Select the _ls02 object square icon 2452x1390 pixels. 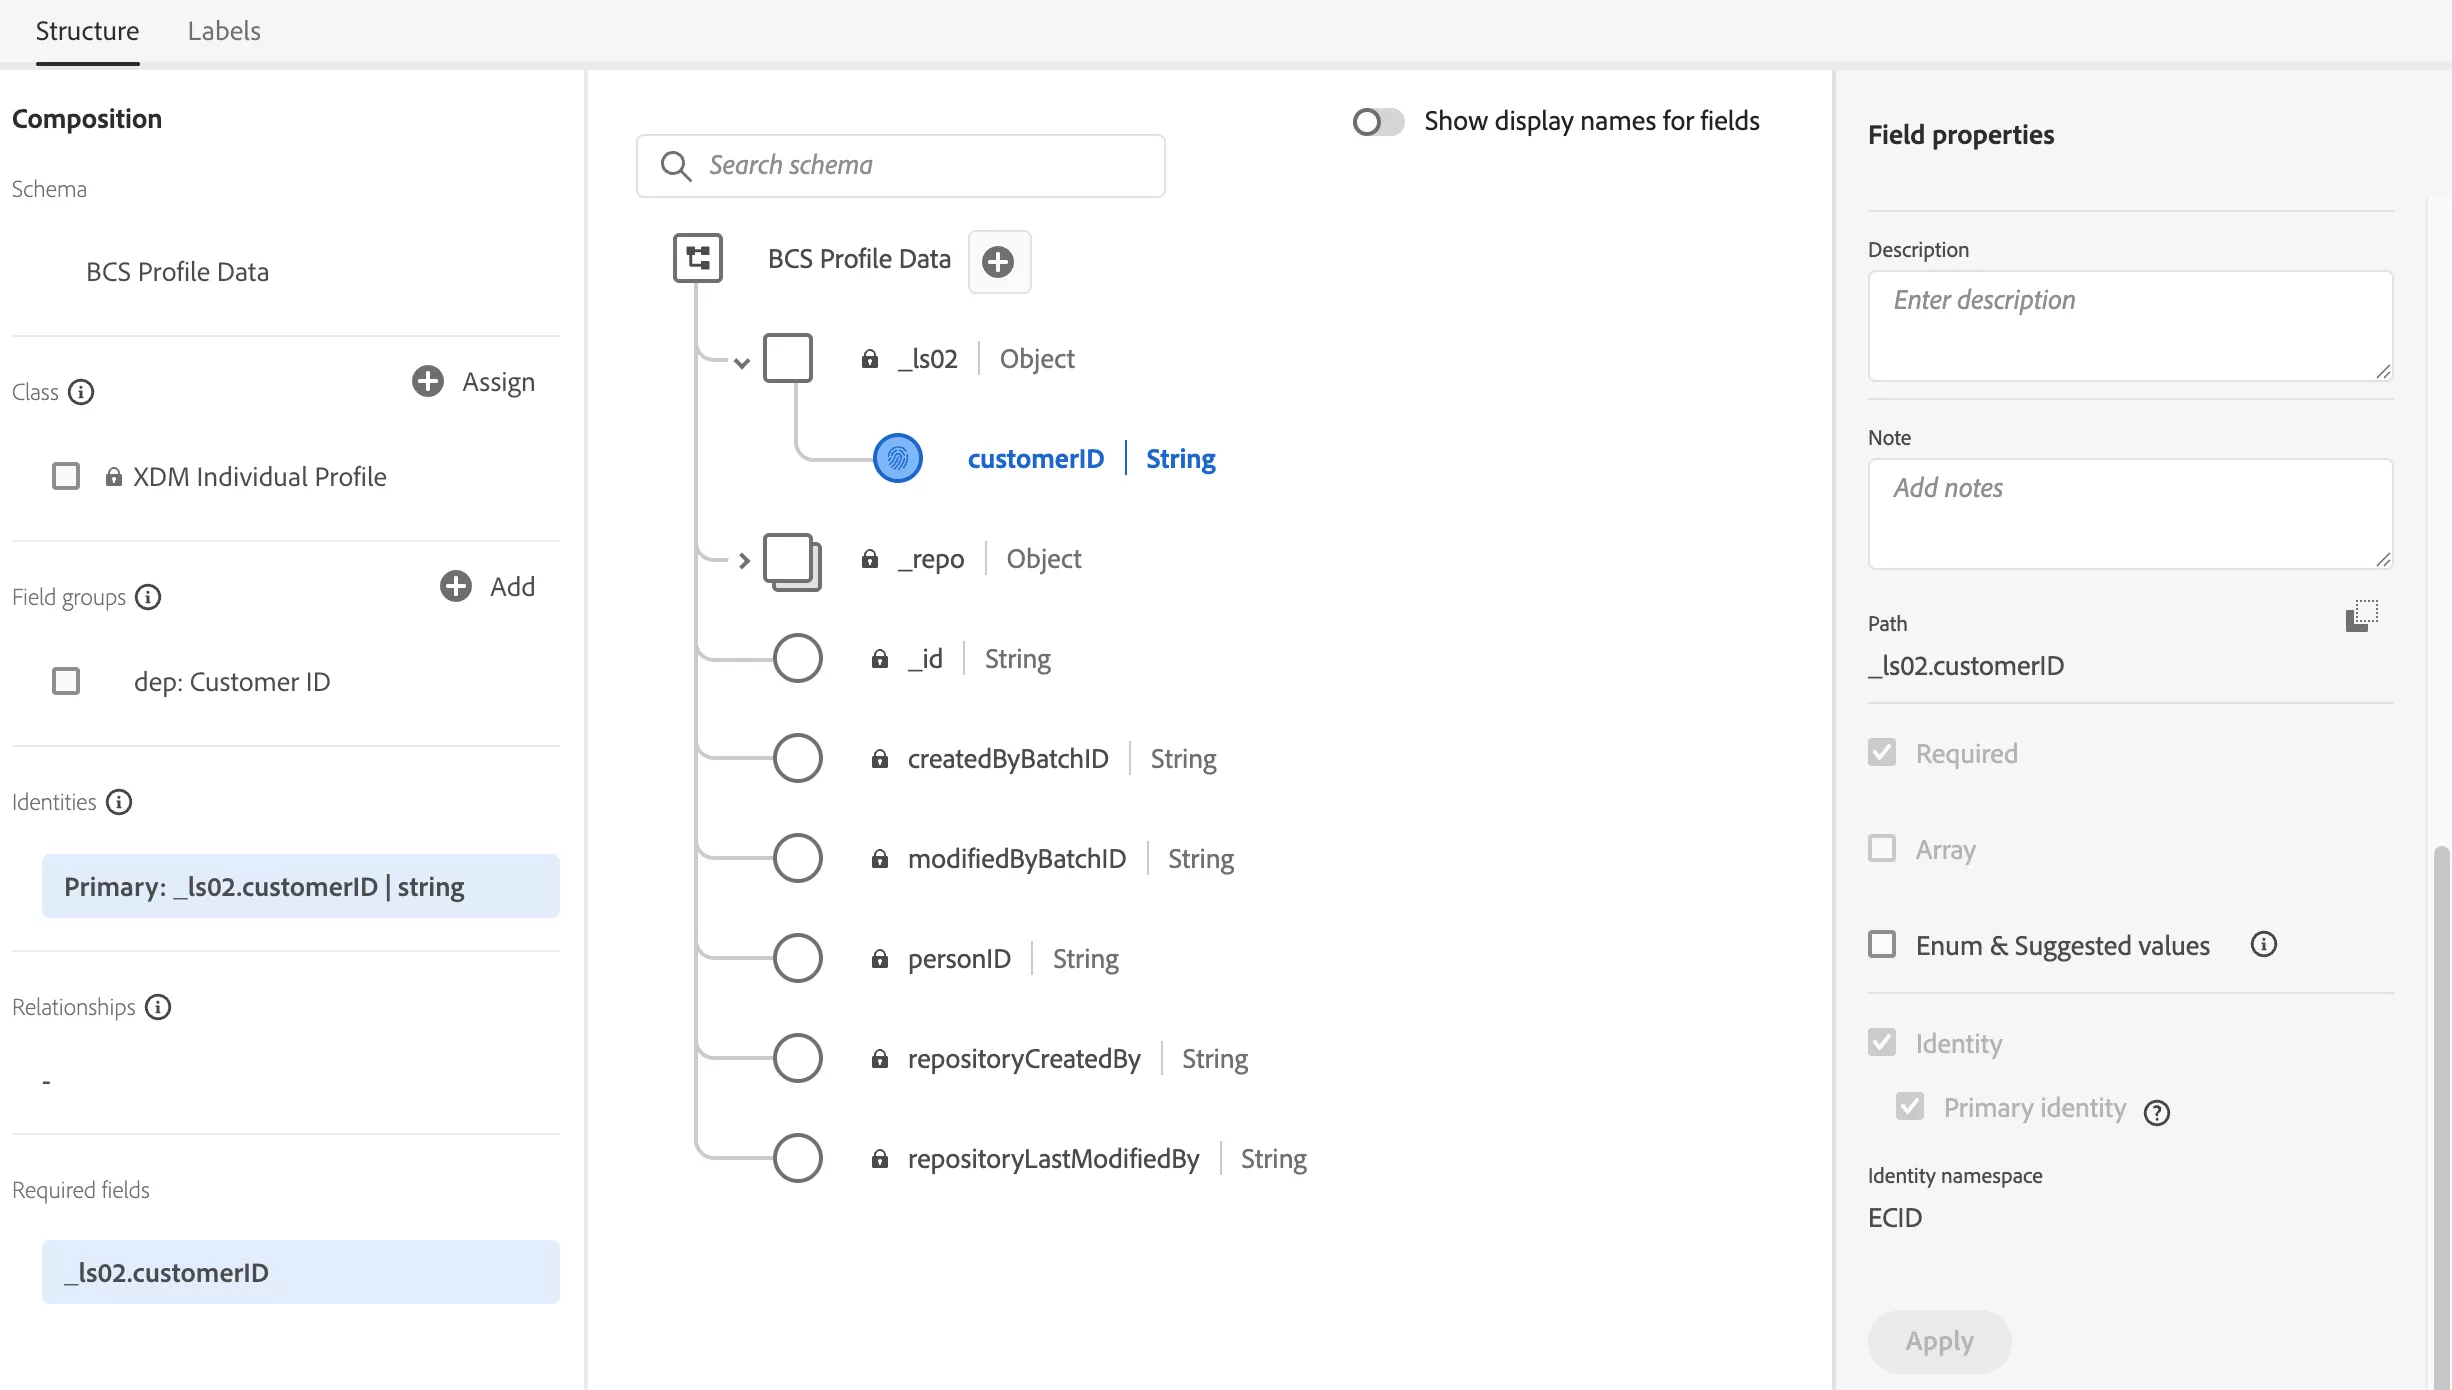pyautogui.click(x=788, y=358)
